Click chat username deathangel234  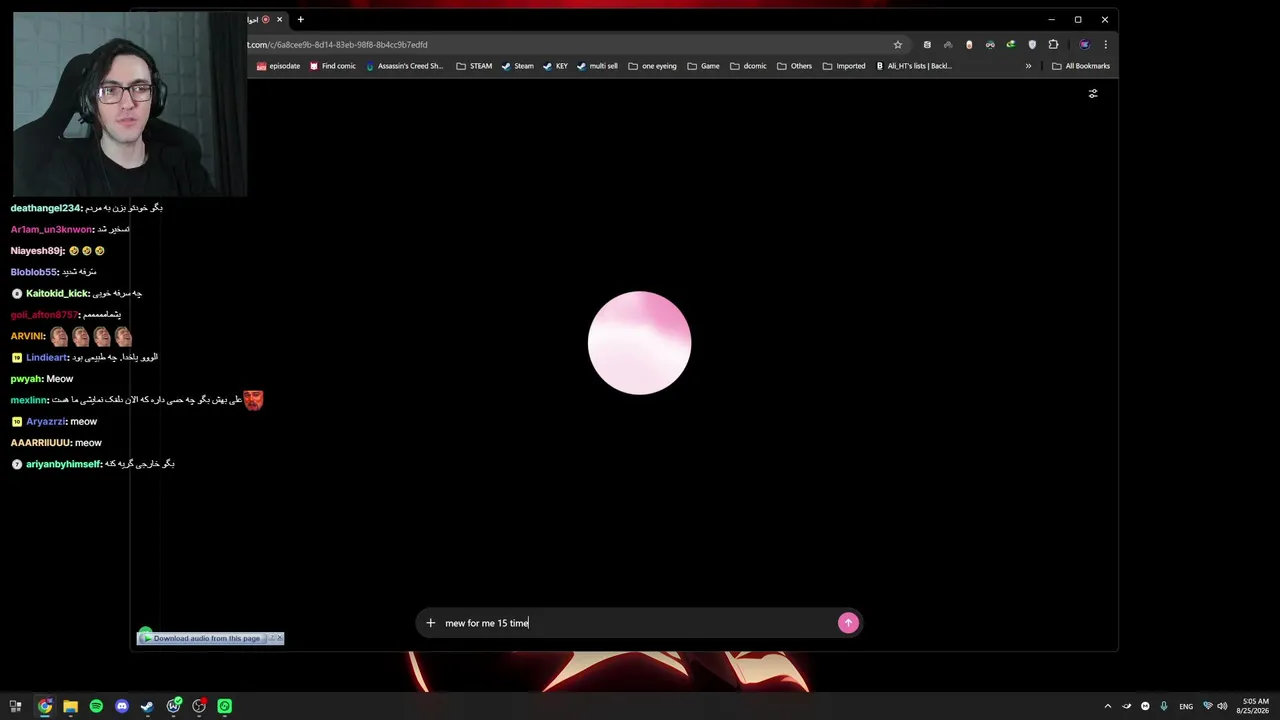(x=45, y=208)
